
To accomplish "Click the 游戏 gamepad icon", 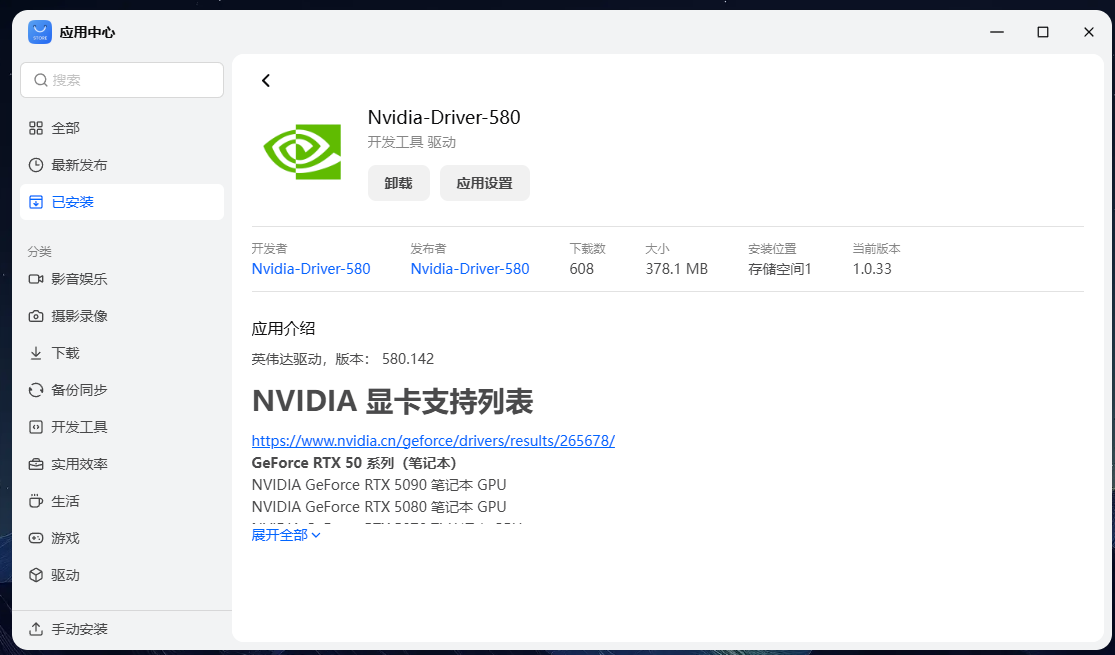I will point(36,538).
